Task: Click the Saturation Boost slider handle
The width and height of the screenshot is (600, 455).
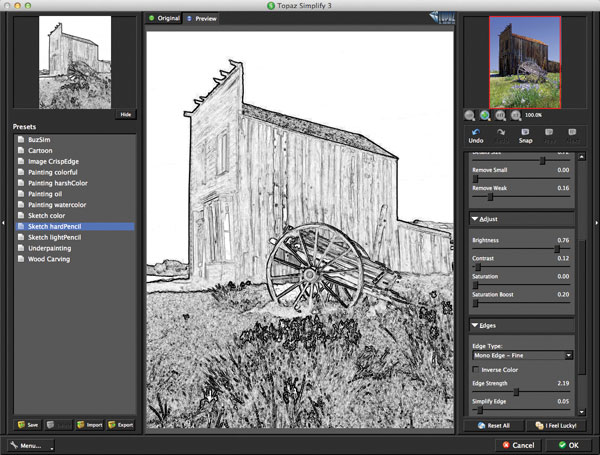Action: (476, 303)
